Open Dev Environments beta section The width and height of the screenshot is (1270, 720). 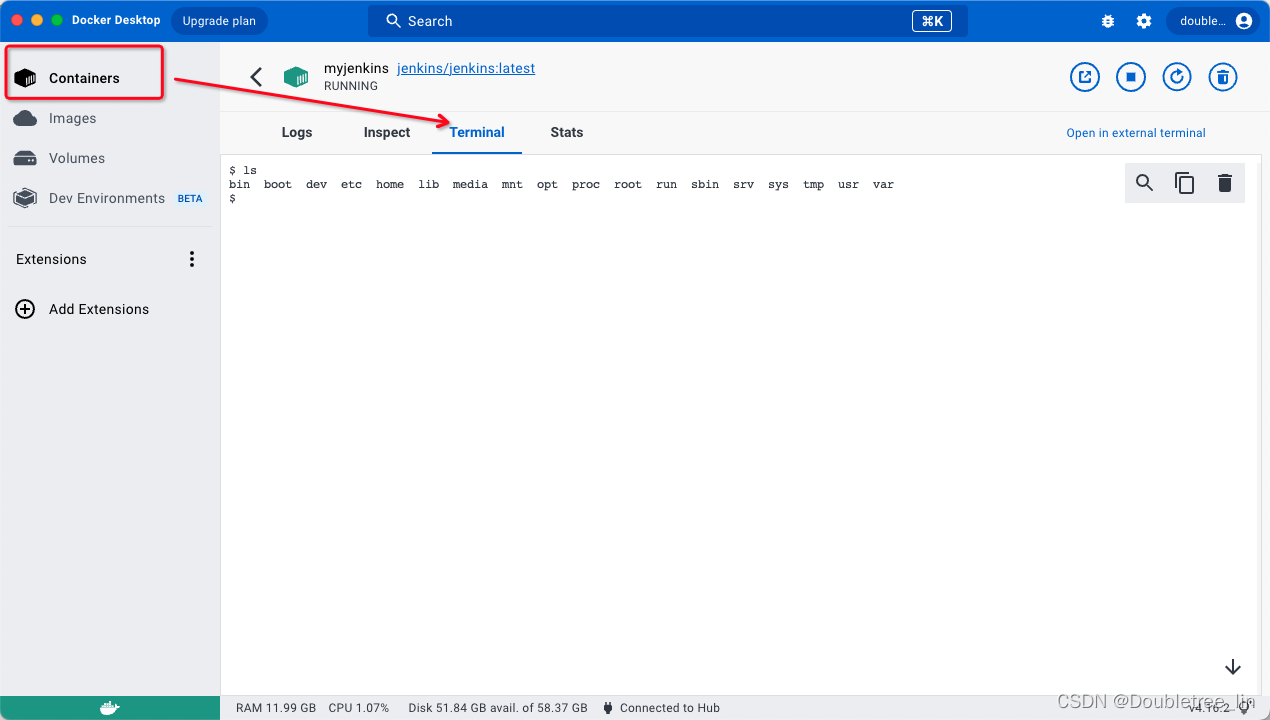point(107,198)
